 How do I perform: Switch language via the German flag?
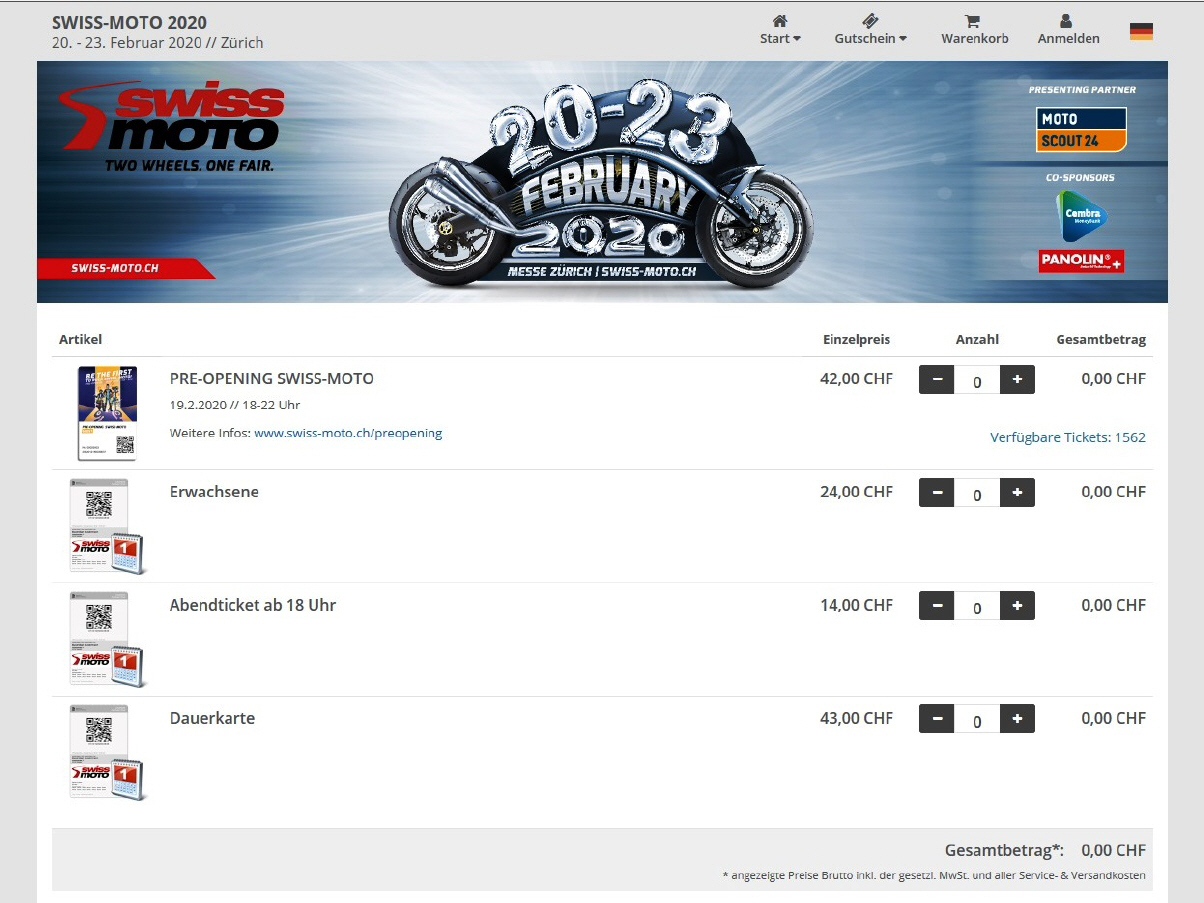pos(1141,31)
